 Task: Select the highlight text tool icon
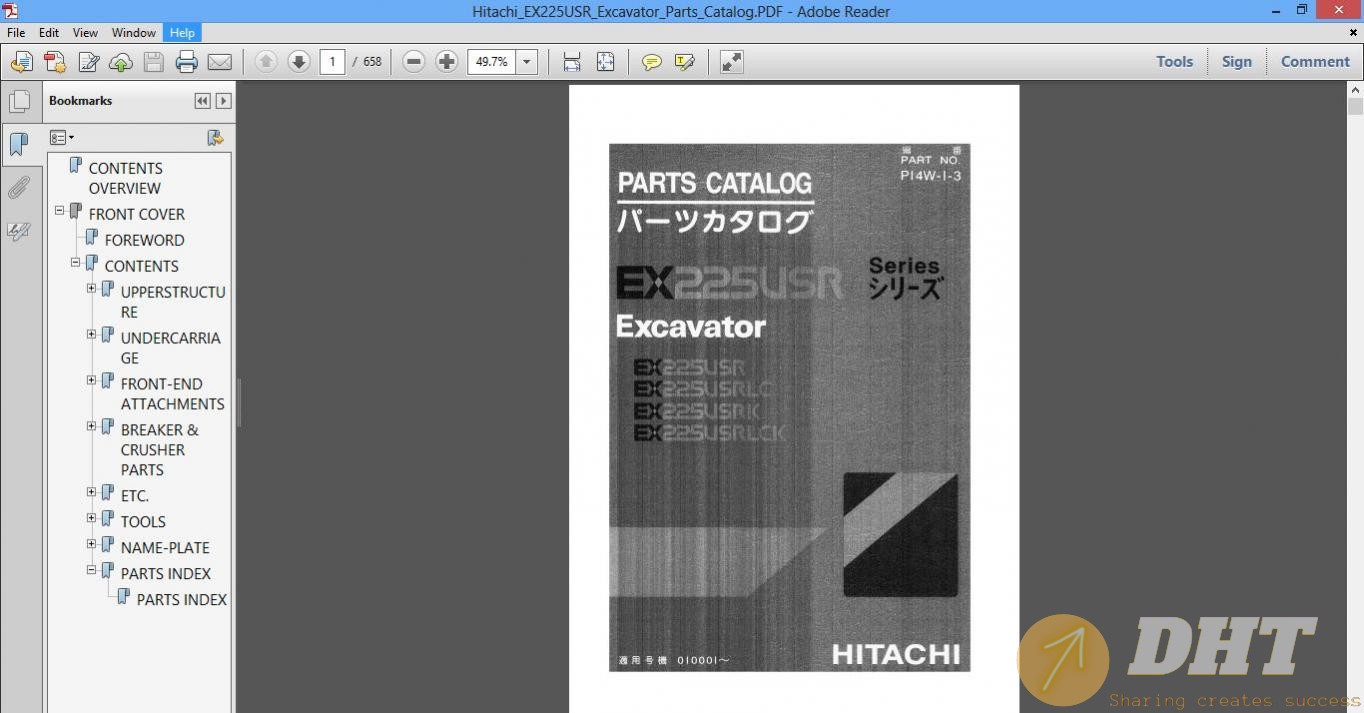[x=685, y=62]
